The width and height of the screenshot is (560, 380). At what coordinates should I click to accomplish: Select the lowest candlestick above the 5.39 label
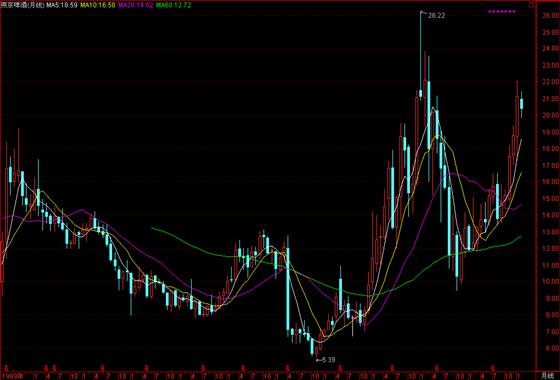click(x=312, y=346)
